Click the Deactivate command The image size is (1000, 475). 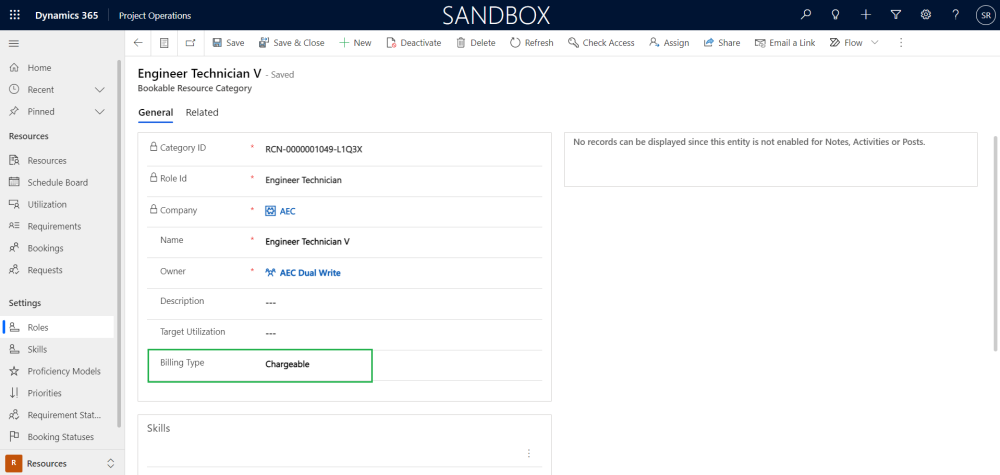(x=414, y=43)
